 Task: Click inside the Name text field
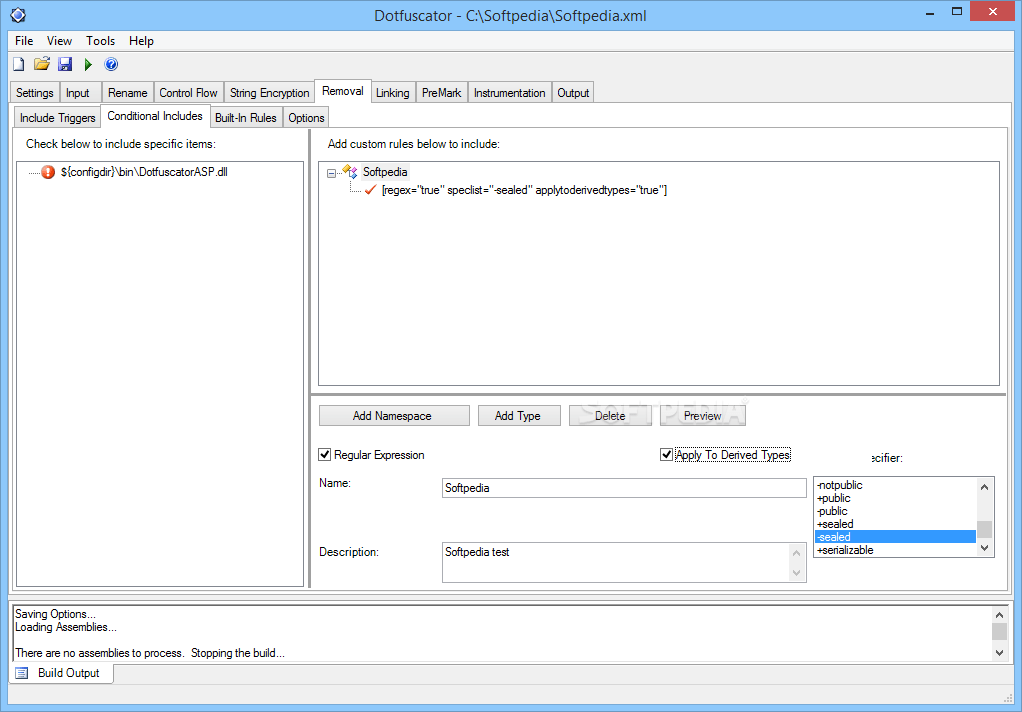(x=620, y=487)
